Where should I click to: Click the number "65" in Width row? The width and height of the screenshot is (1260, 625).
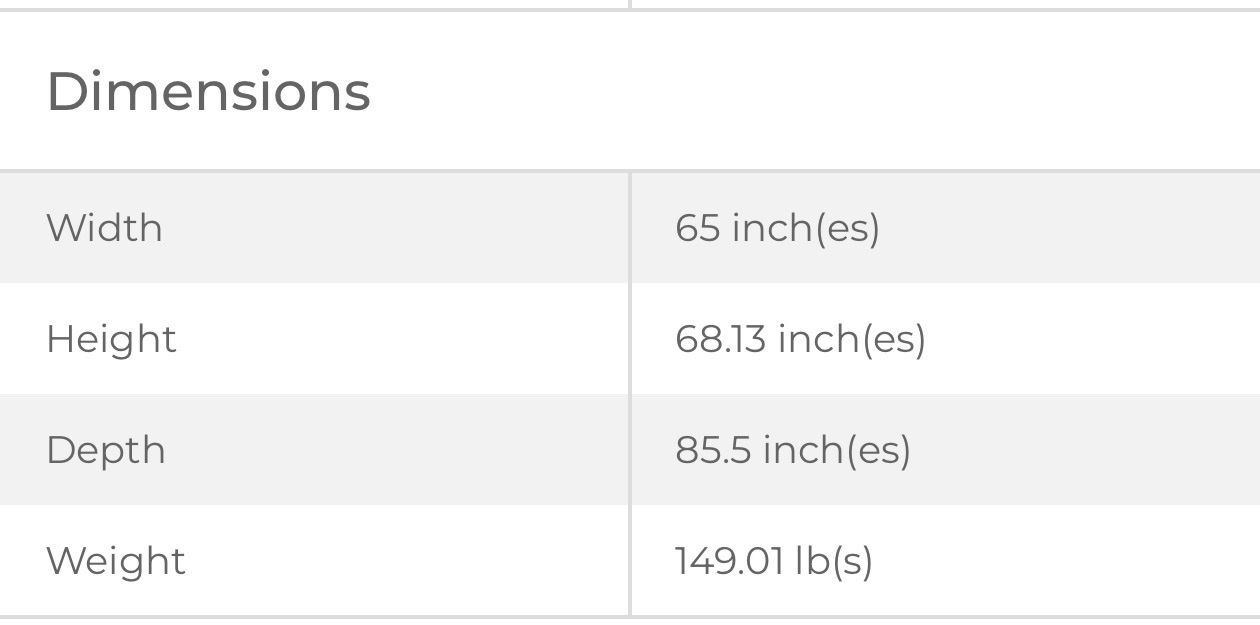698,229
